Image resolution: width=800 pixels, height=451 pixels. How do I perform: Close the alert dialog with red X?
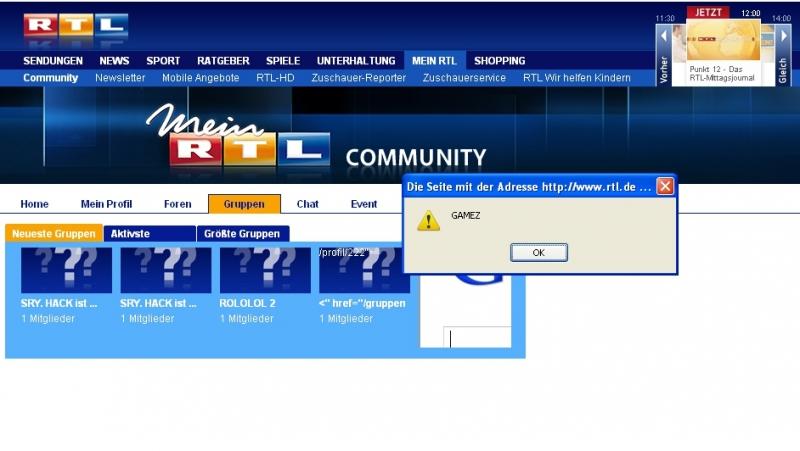665,186
